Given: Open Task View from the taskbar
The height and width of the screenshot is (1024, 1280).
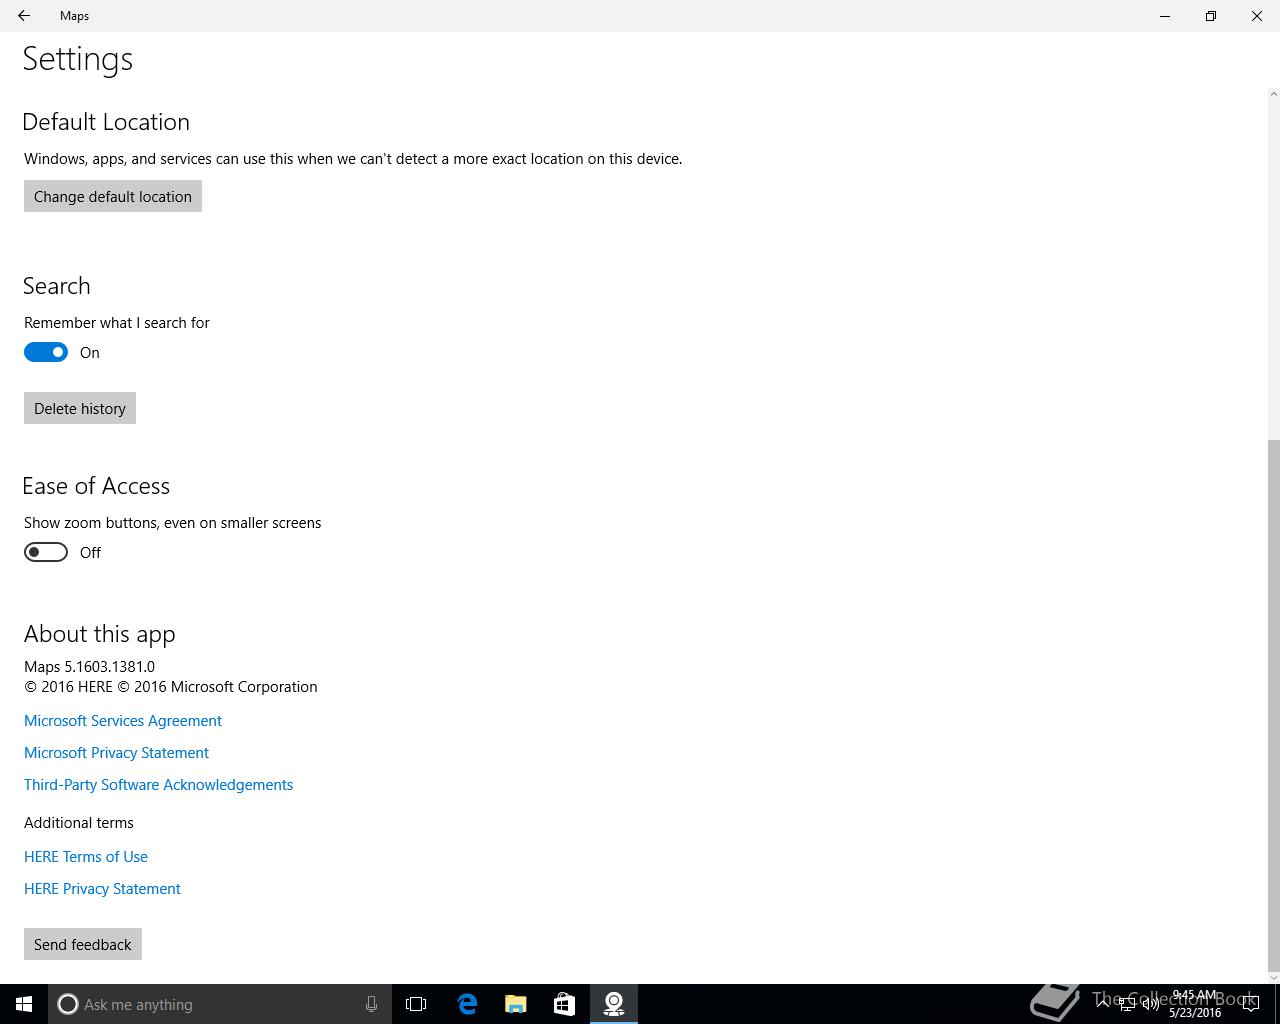Looking at the screenshot, I should (416, 1004).
